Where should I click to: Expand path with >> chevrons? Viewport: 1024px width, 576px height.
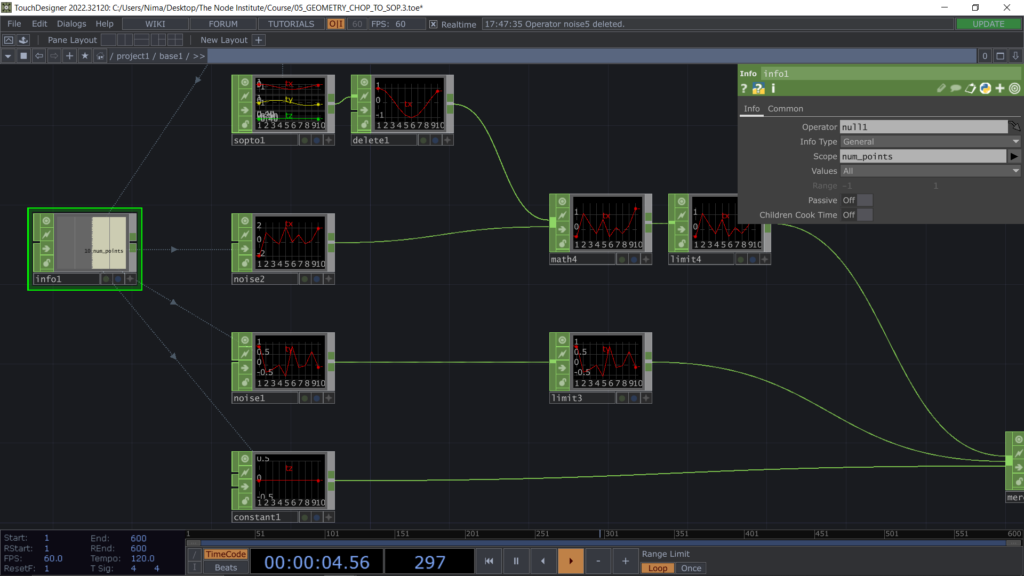(x=199, y=56)
